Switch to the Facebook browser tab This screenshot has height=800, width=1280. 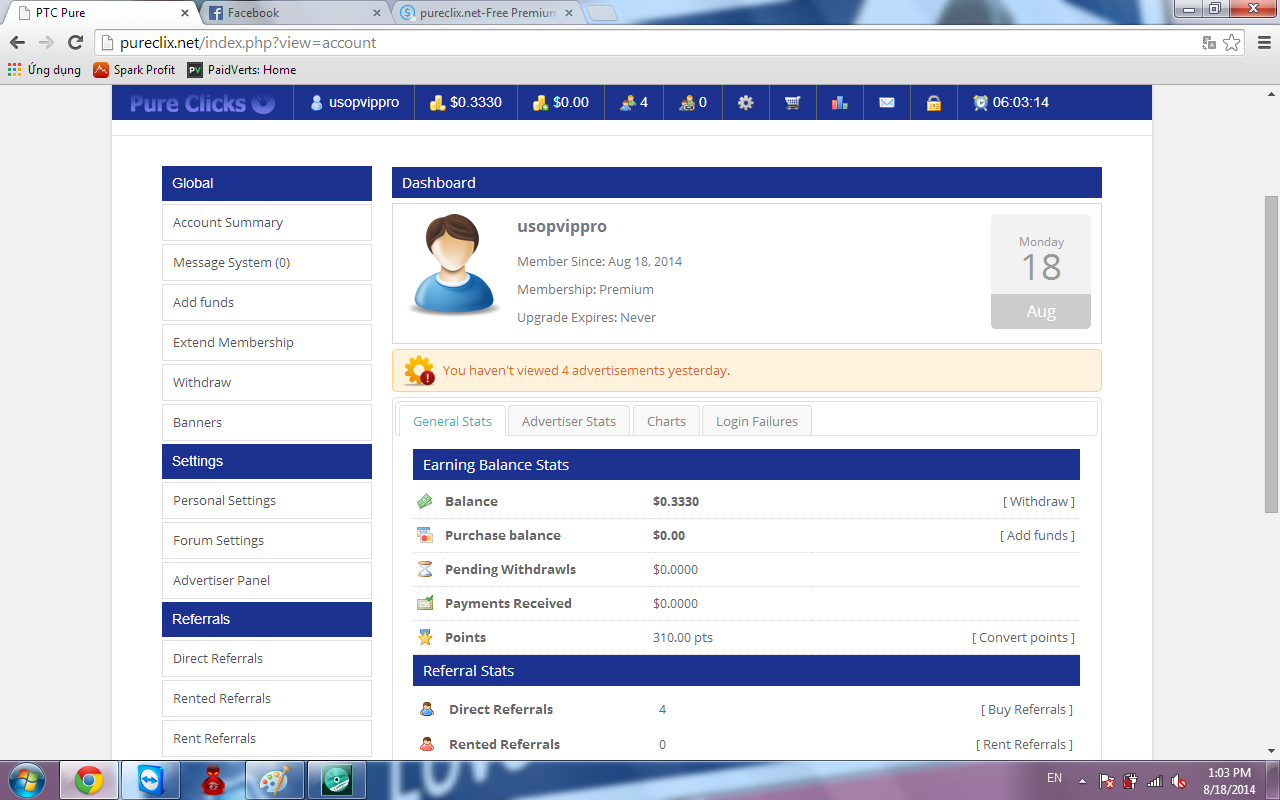tap(290, 13)
